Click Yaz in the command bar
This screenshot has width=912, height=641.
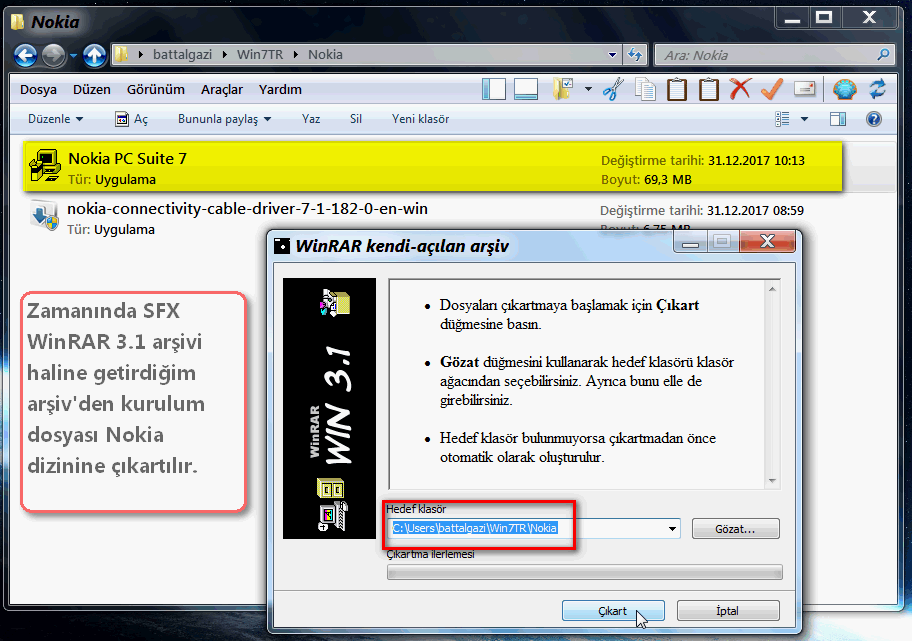[x=311, y=119]
